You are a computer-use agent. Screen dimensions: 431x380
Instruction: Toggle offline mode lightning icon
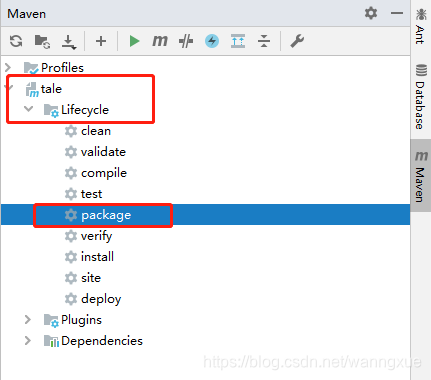click(212, 41)
